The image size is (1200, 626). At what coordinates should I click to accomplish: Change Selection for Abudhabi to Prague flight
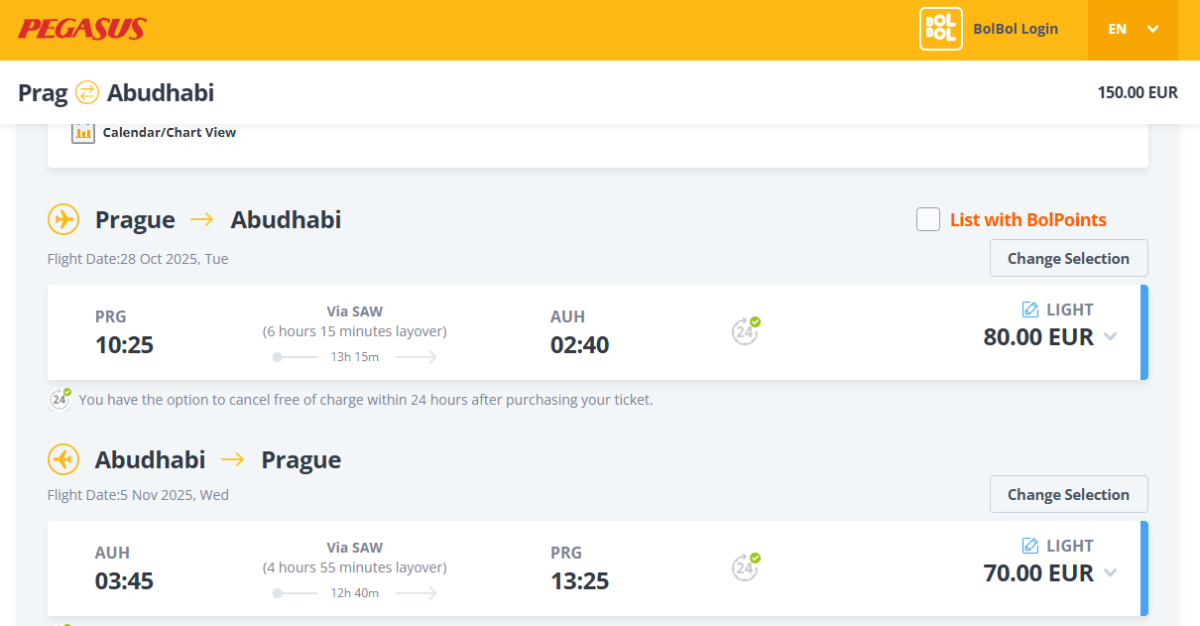[x=1068, y=494]
